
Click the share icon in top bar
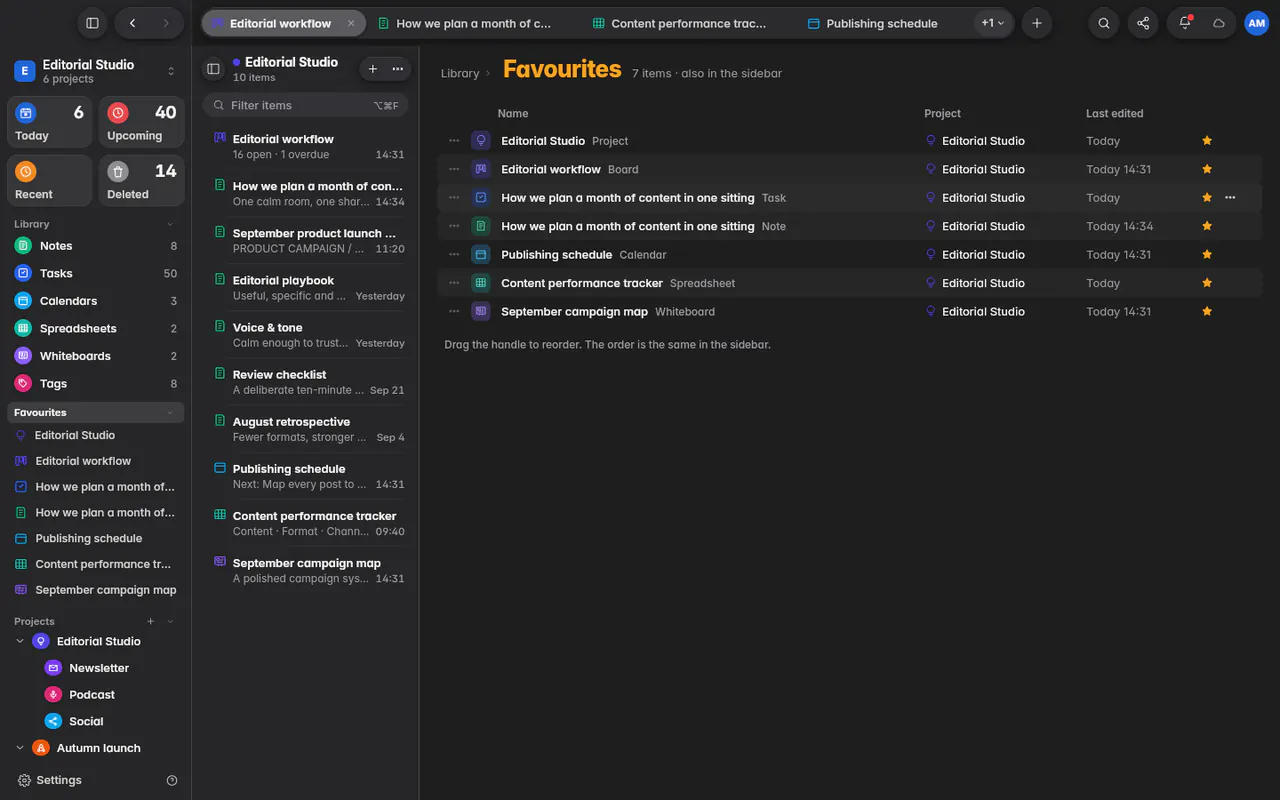[x=1143, y=23]
